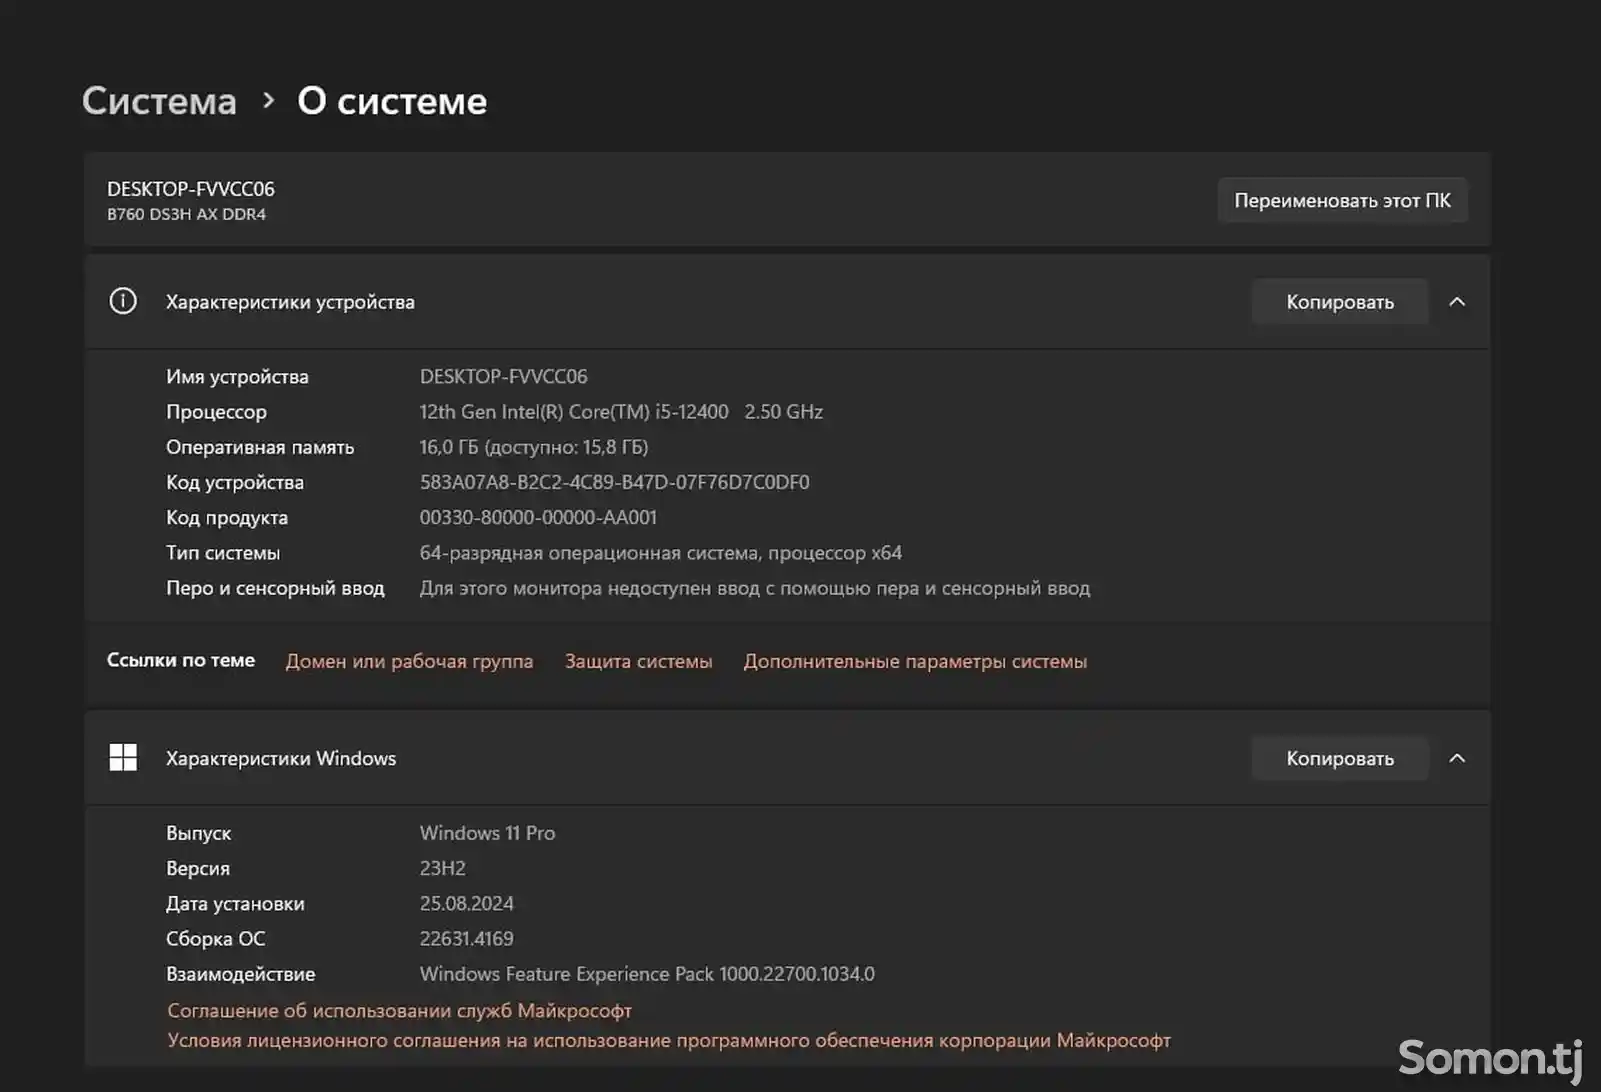Image resolution: width=1601 pixels, height=1092 pixels.
Task: Click the 22631.4169 build number
Action: point(467,939)
